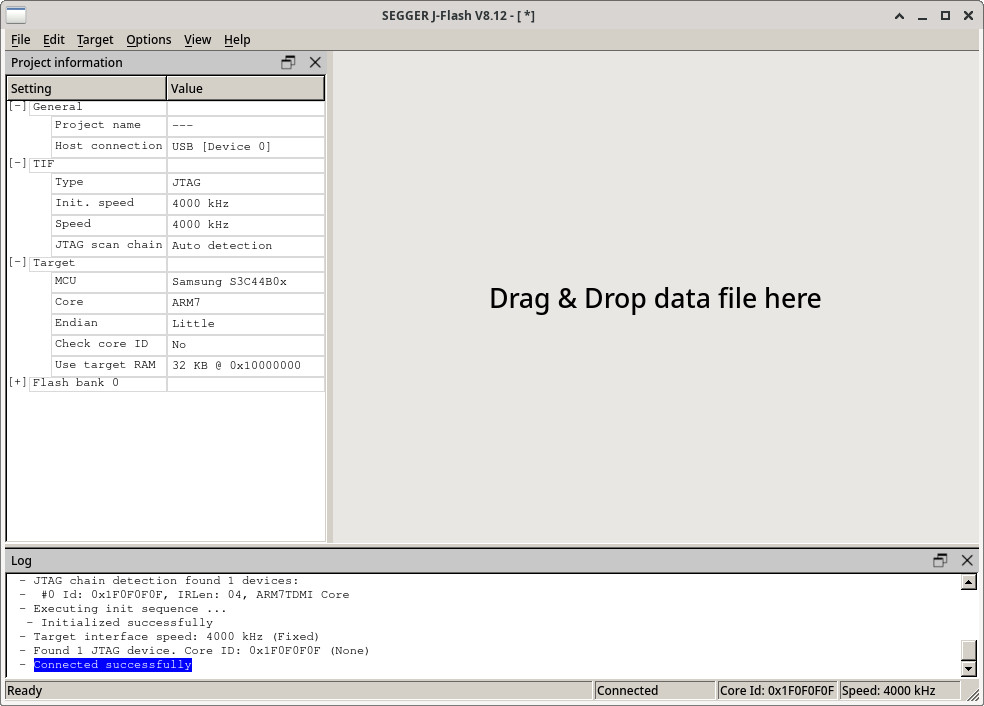Open the Edit menu

coord(54,40)
